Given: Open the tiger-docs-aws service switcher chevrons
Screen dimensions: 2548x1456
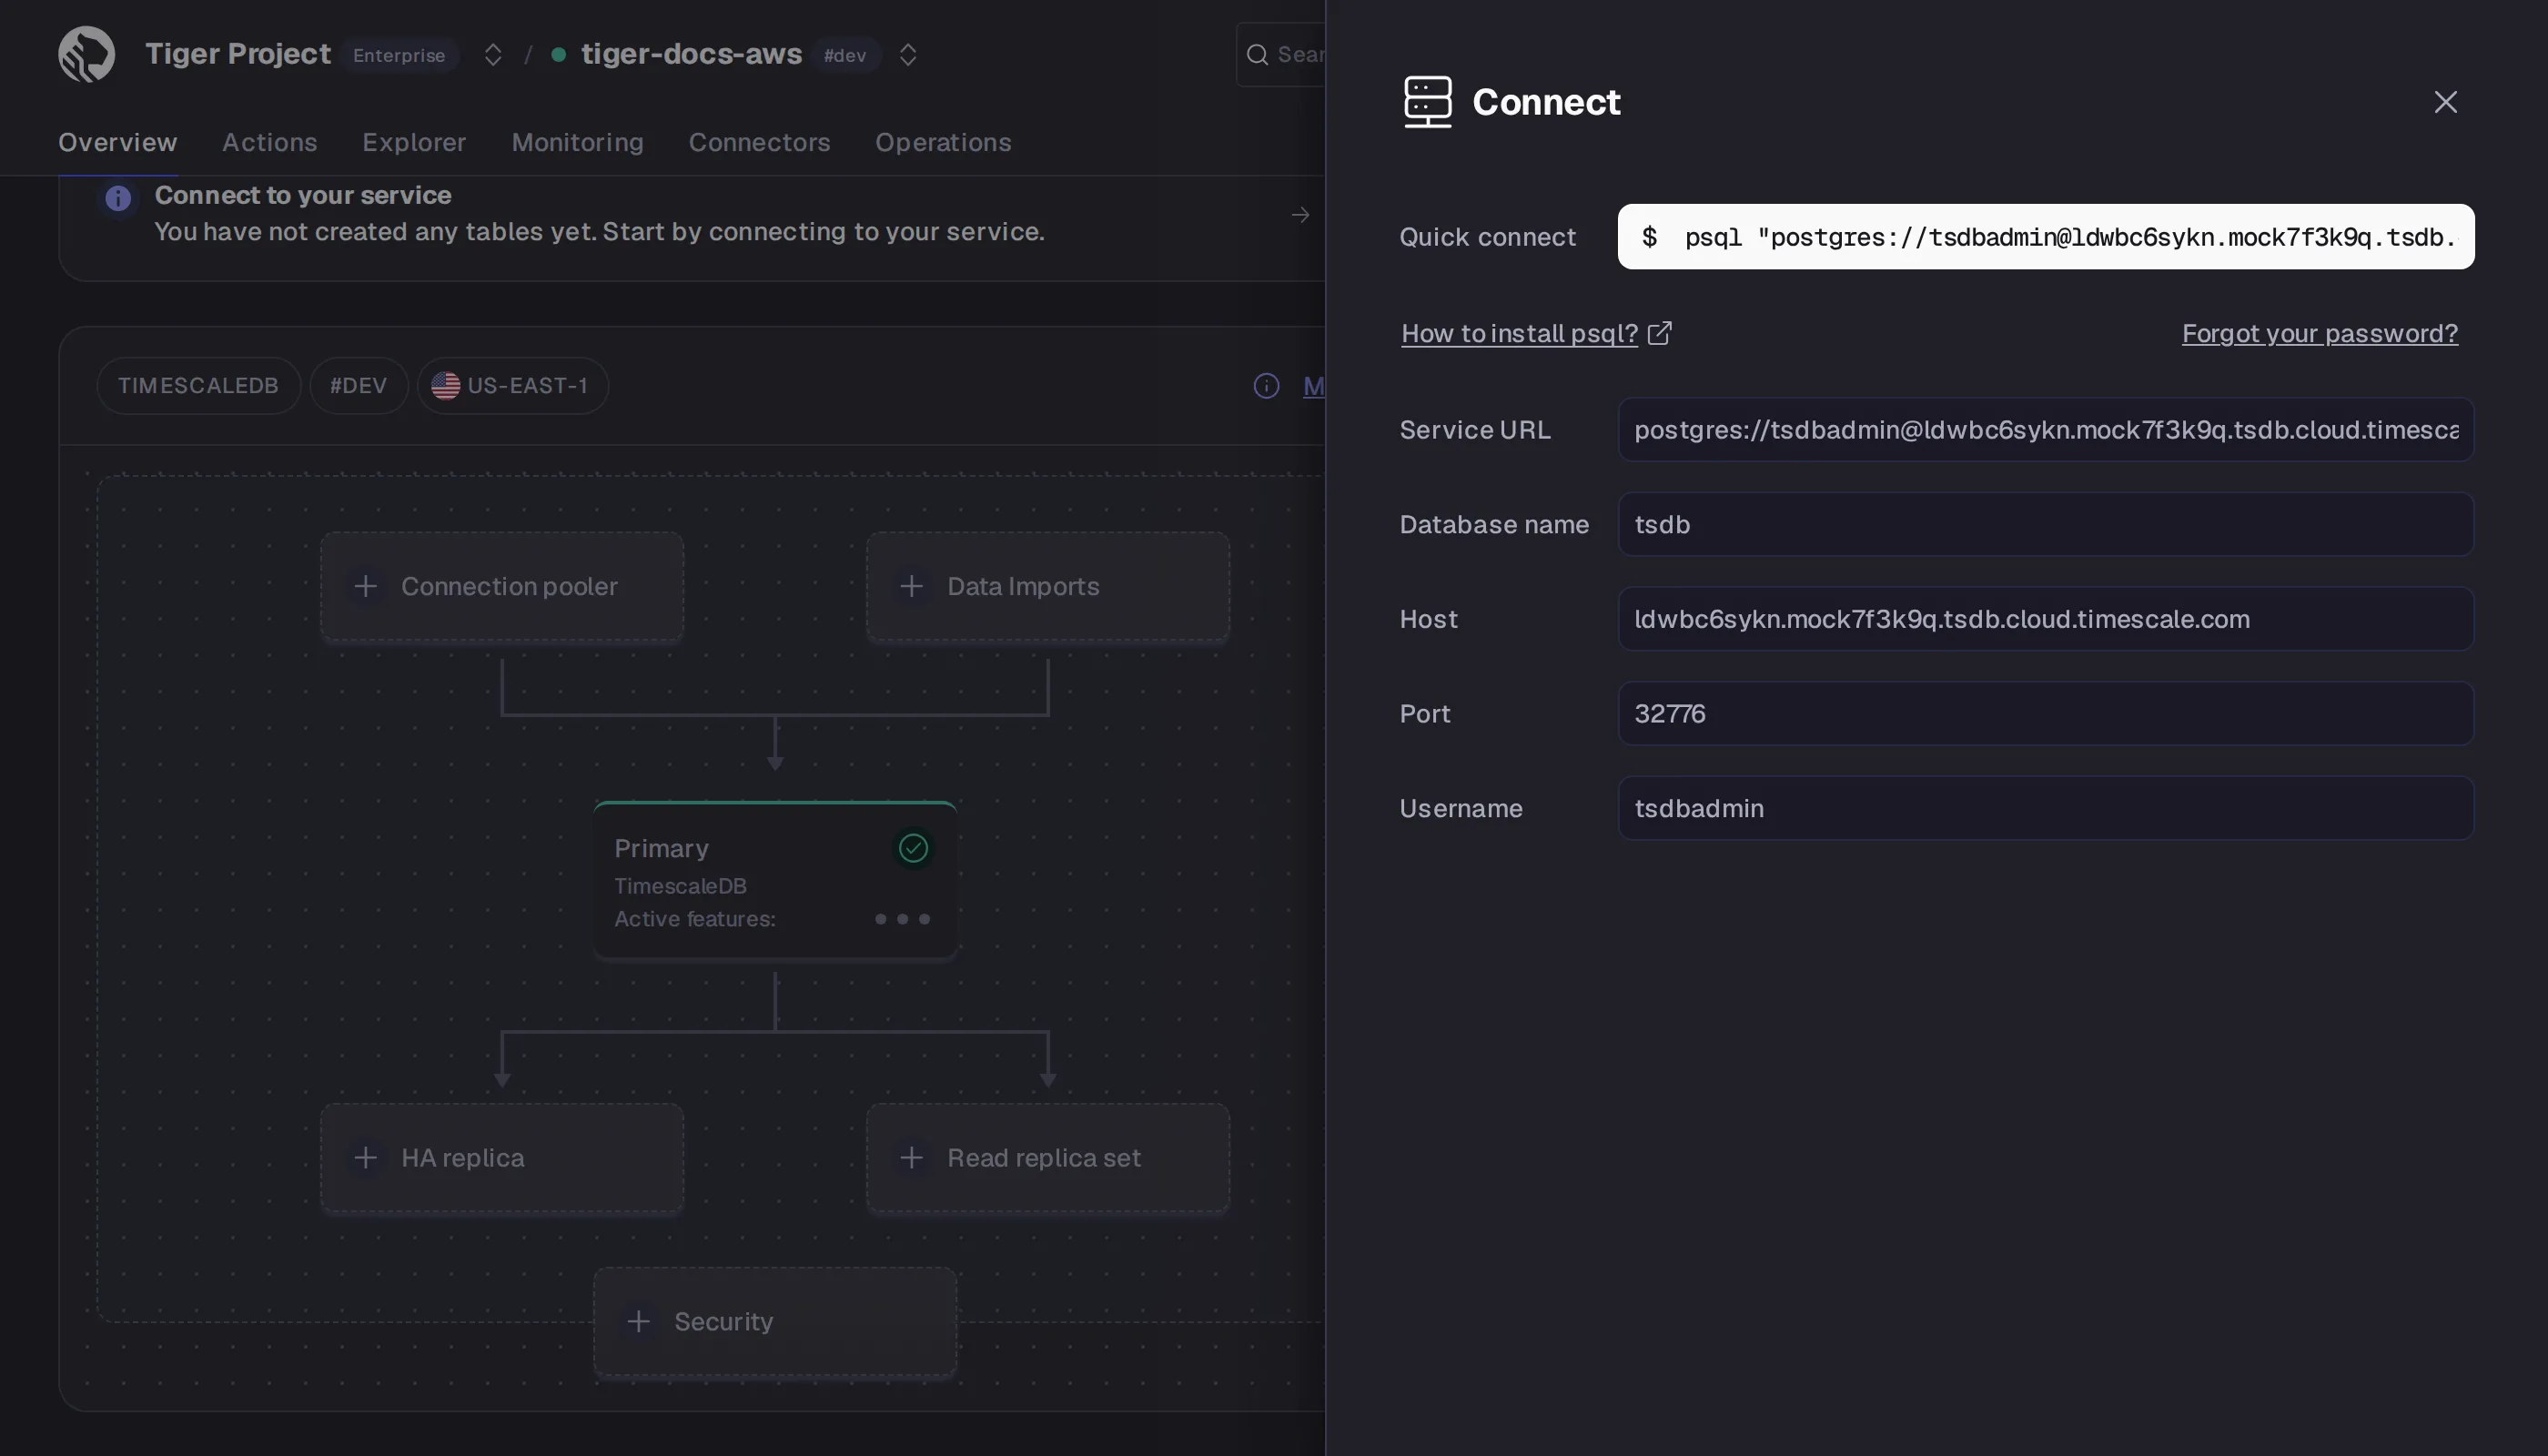Looking at the screenshot, I should (908, 55).
